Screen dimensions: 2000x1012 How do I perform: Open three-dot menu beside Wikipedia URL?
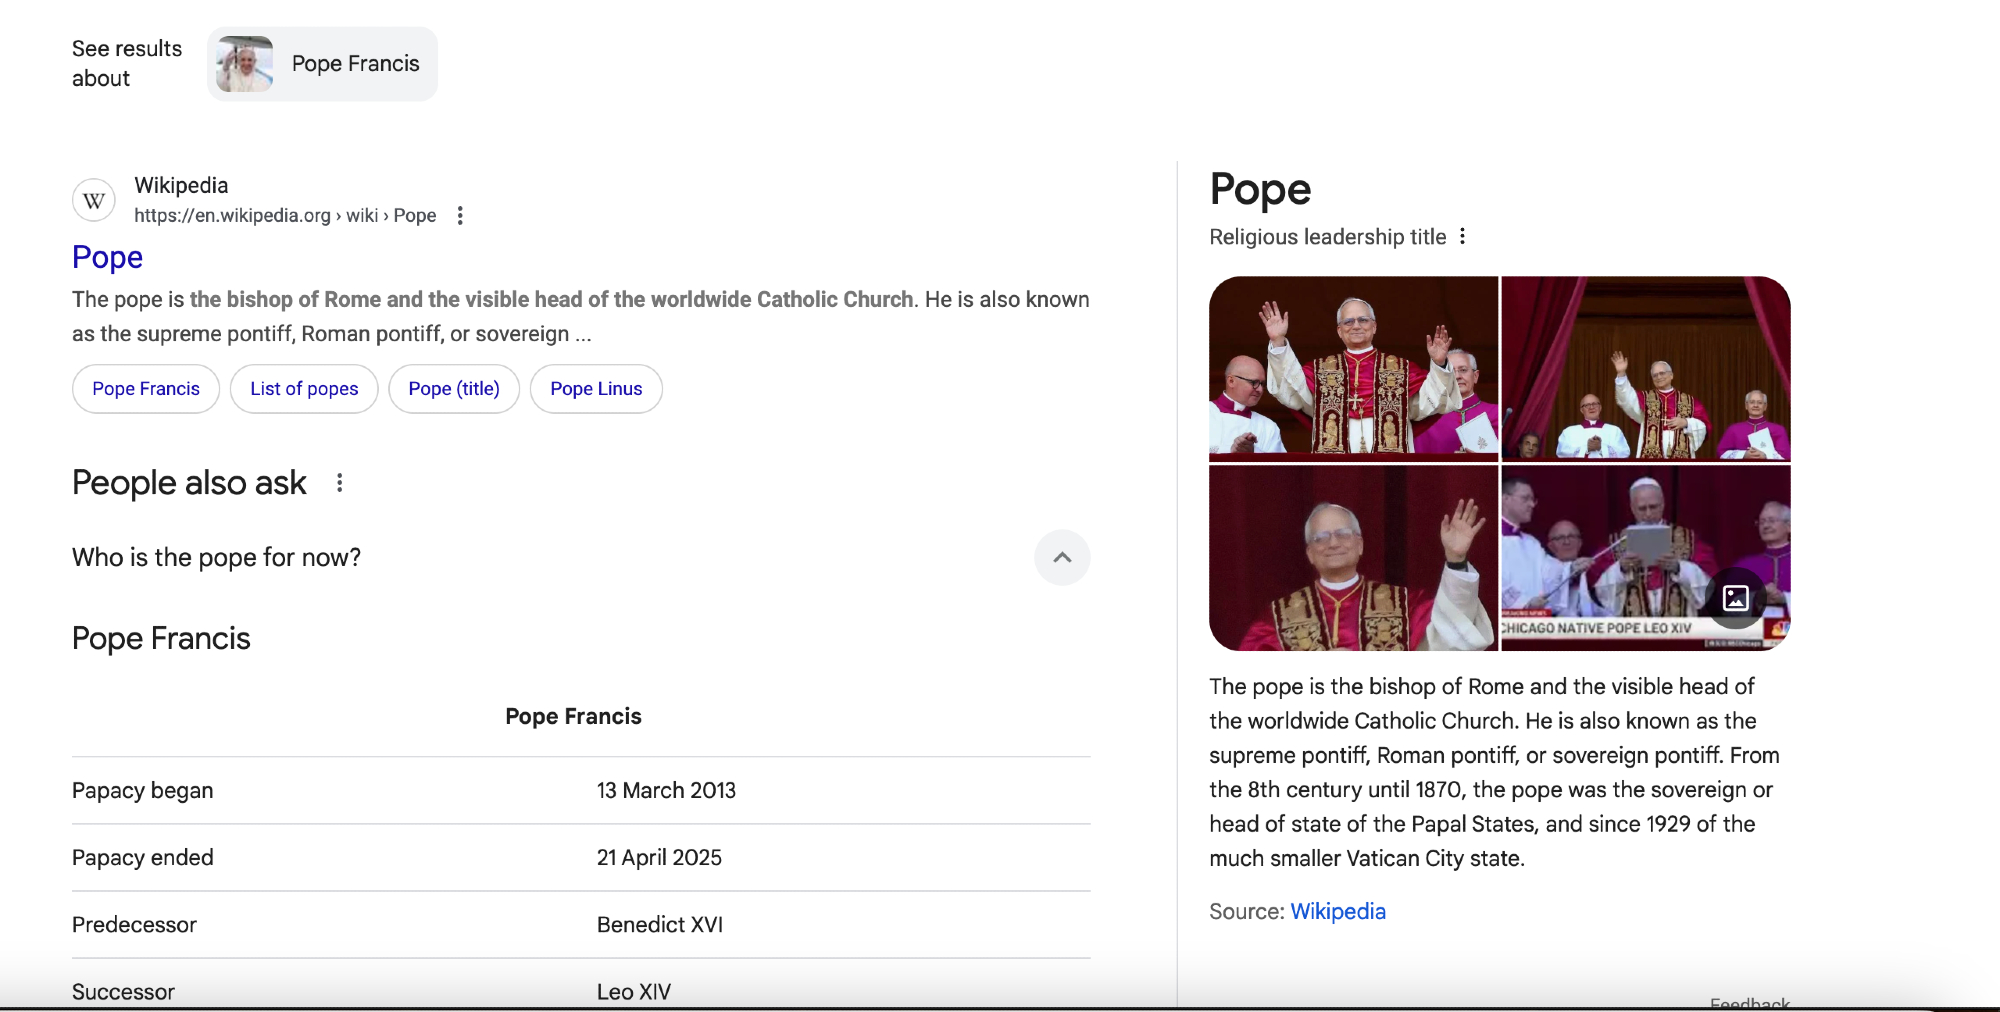[460, 216]
